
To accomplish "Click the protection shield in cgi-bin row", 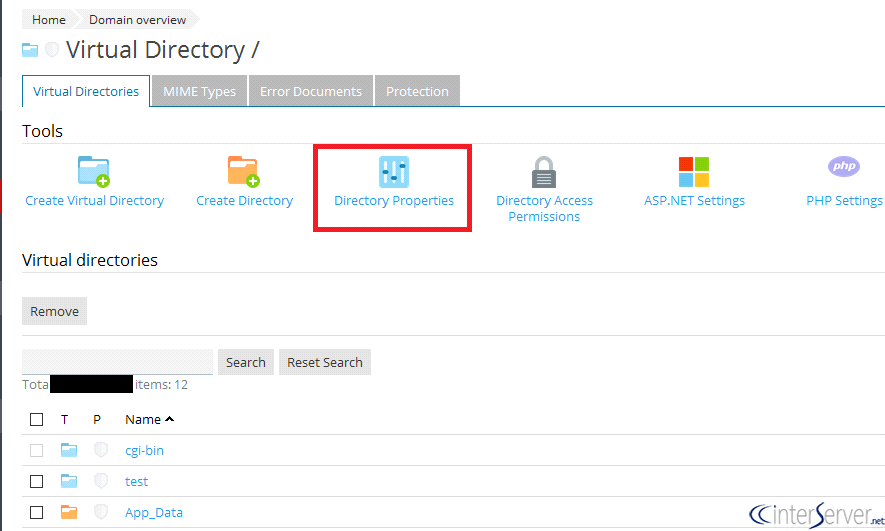I will [101, 450].
